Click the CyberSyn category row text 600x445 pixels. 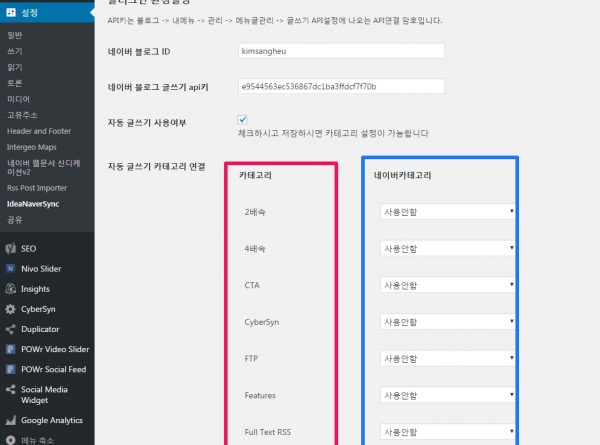[262, 322]
